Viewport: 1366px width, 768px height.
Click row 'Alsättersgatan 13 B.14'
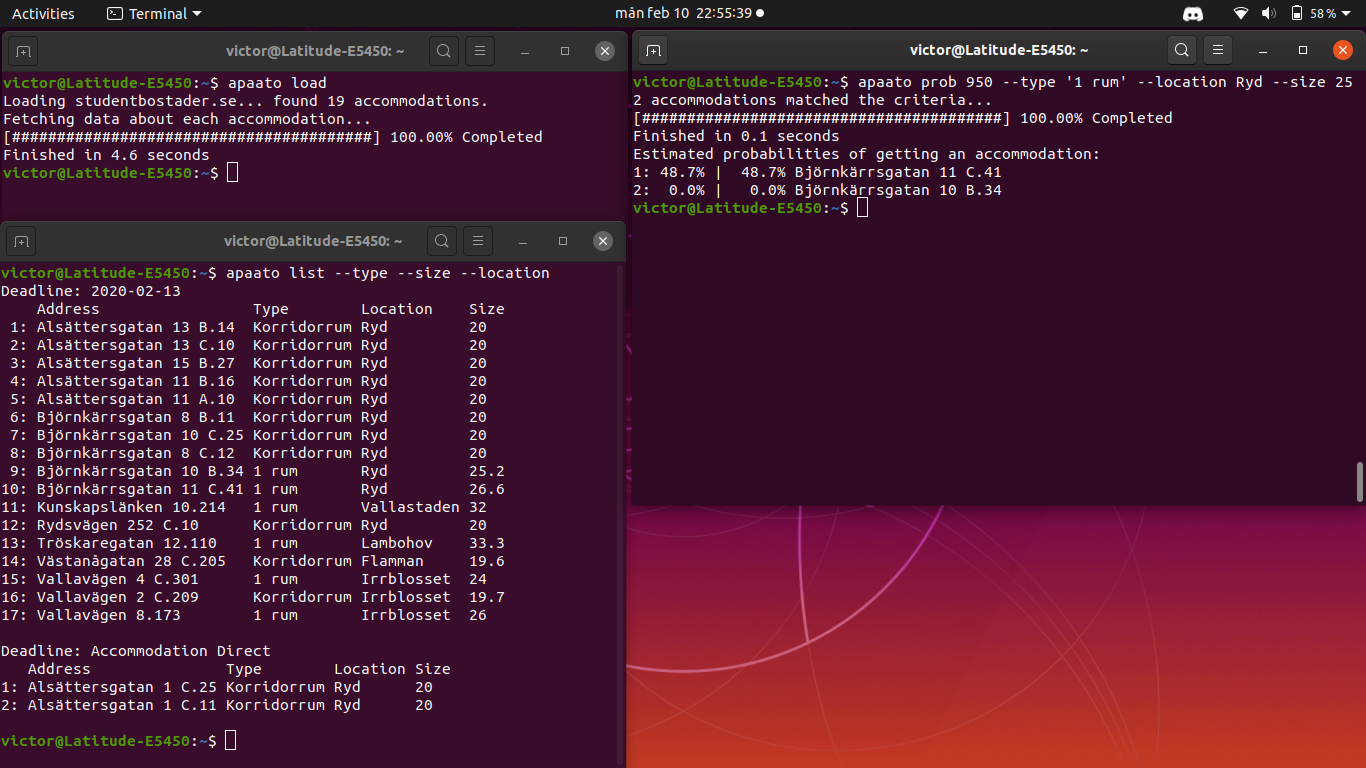point(249,327)
